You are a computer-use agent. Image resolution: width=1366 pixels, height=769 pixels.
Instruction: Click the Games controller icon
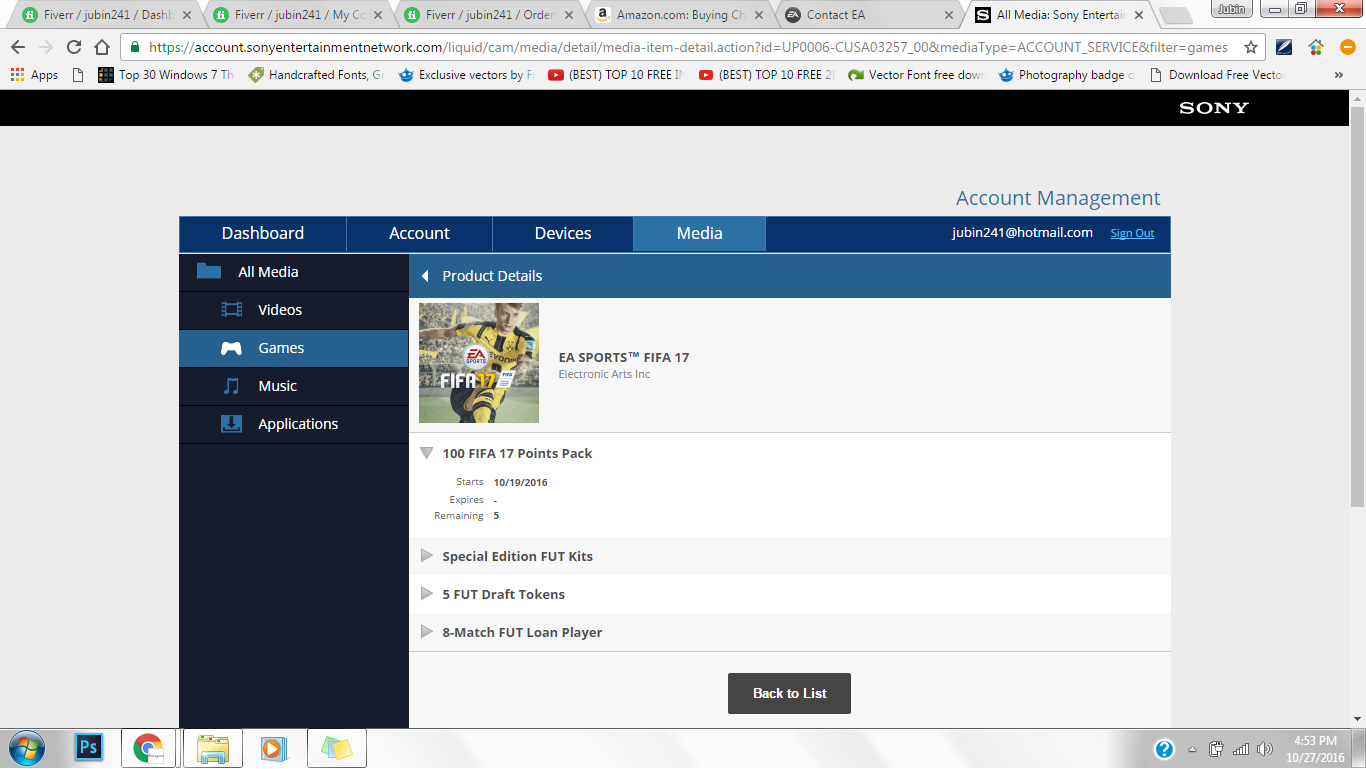pos(231,348)
